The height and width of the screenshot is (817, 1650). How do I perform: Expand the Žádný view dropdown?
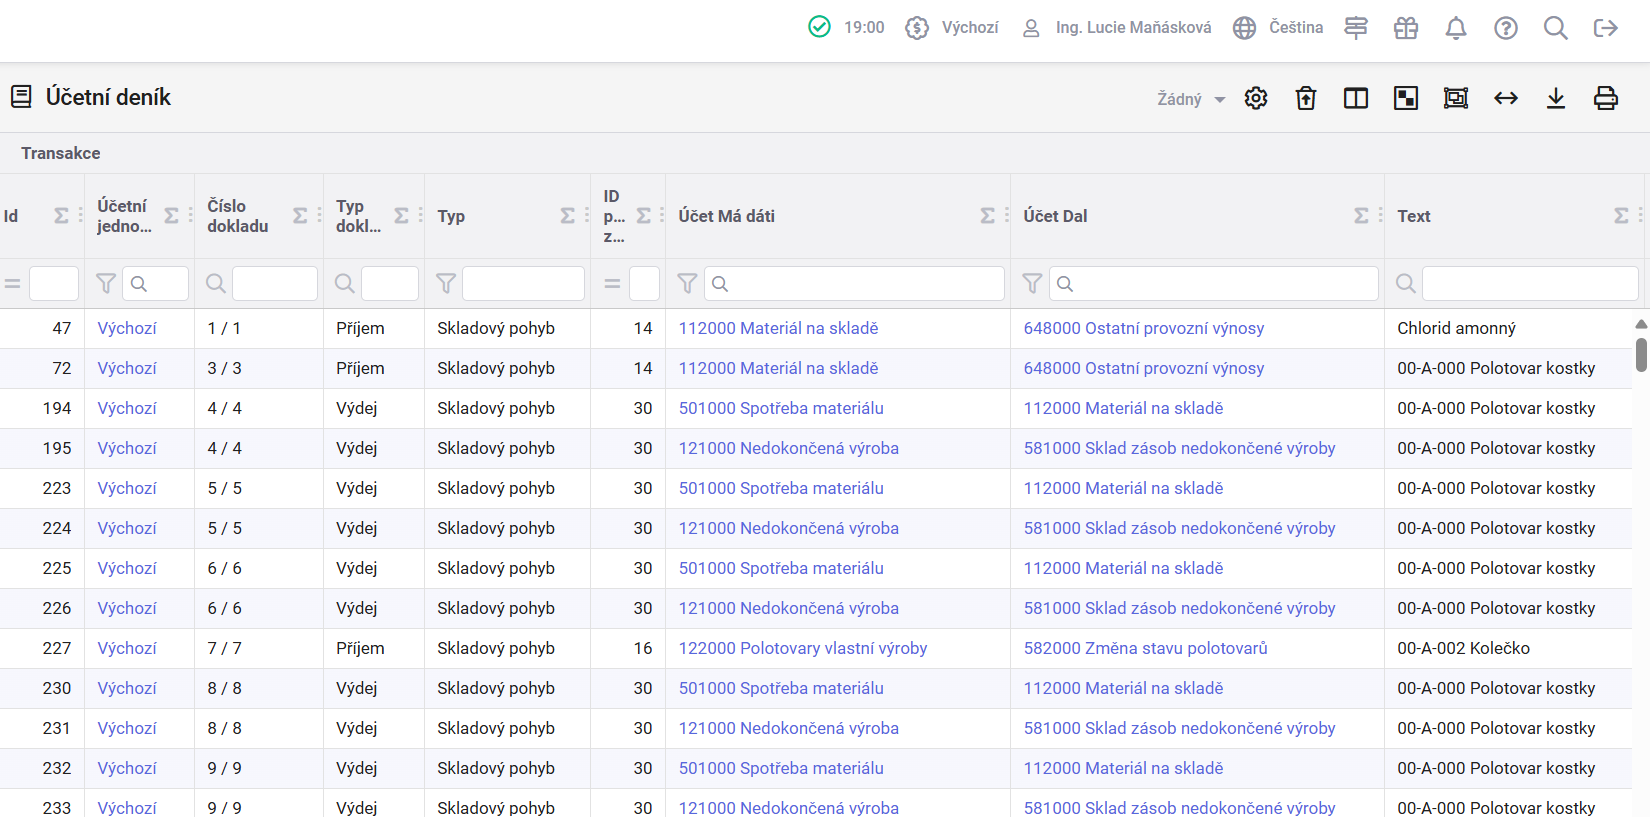click(x=1191, y=99)
